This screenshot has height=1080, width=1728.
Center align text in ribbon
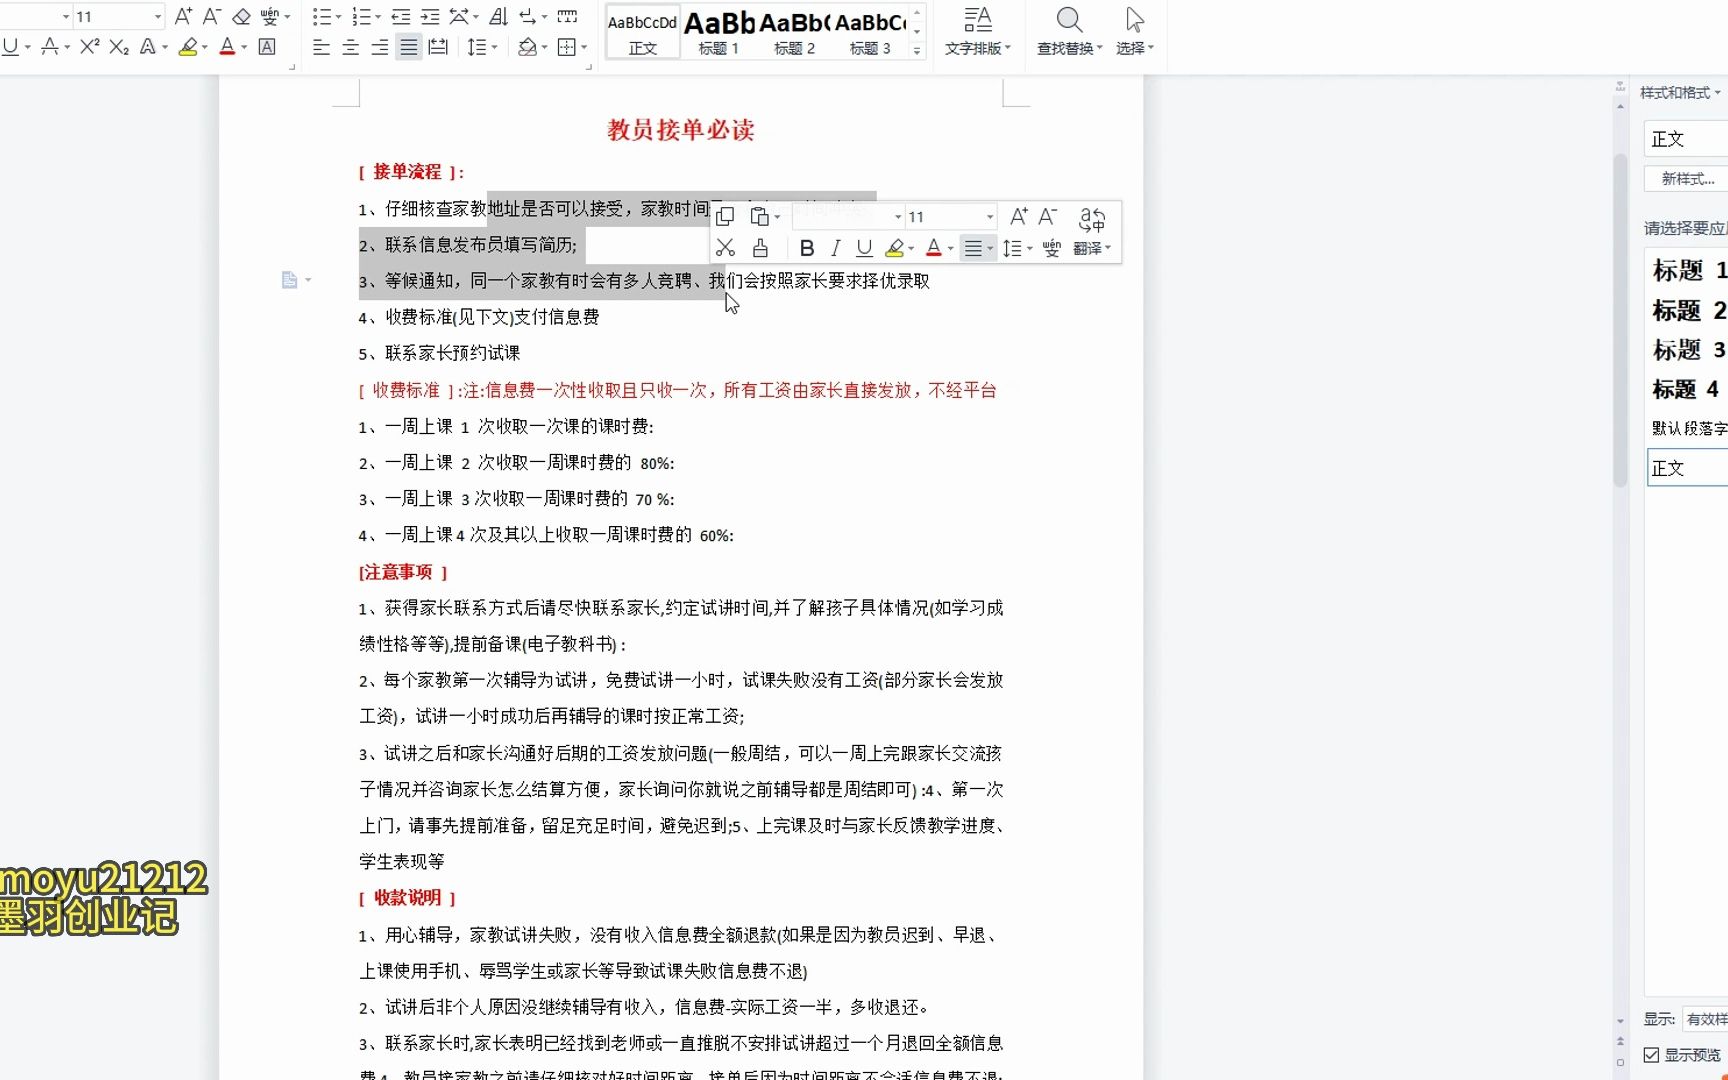point(350,47)
